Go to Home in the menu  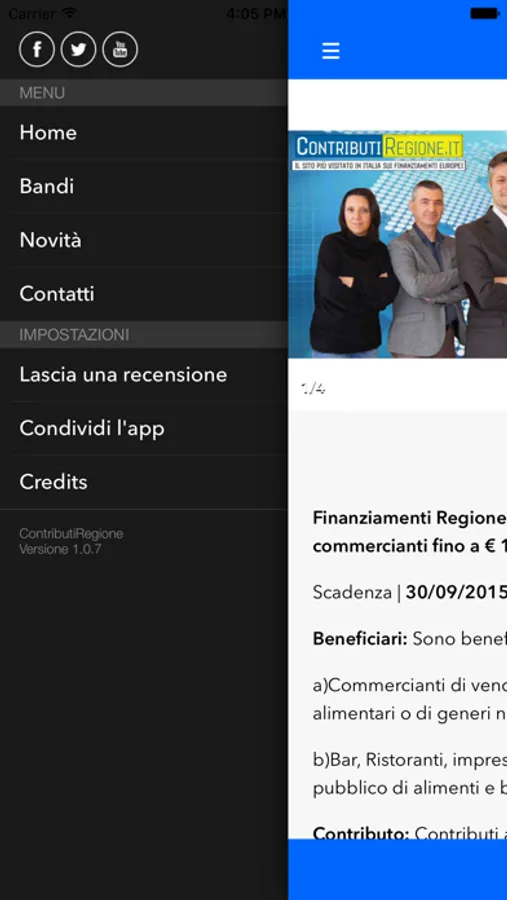point(144,133)
